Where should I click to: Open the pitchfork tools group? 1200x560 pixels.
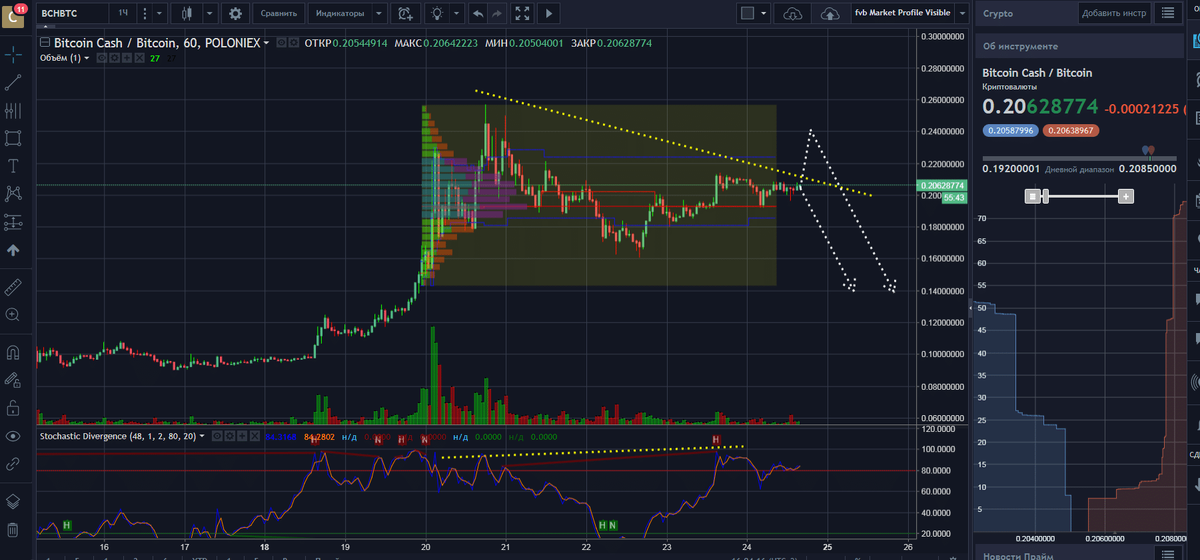click(x=13, y=110)
